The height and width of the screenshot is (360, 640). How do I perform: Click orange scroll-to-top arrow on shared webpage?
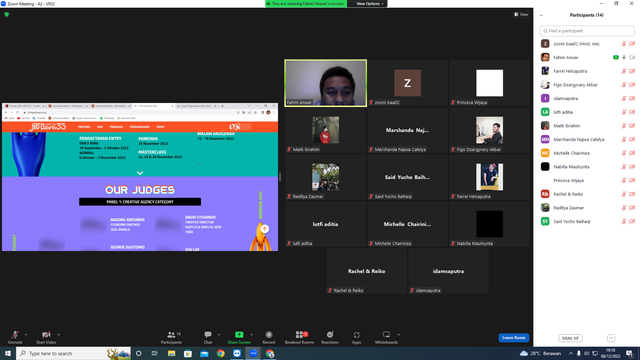pos(264,229)
